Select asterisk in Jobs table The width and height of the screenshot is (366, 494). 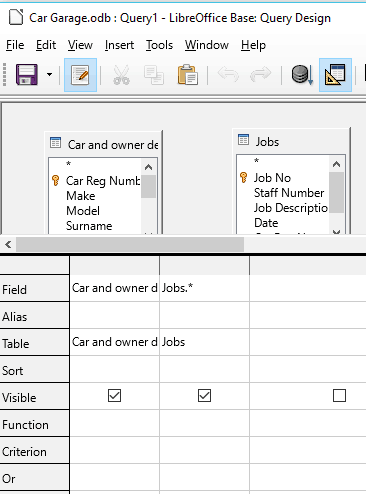click(x=256, y=161)
